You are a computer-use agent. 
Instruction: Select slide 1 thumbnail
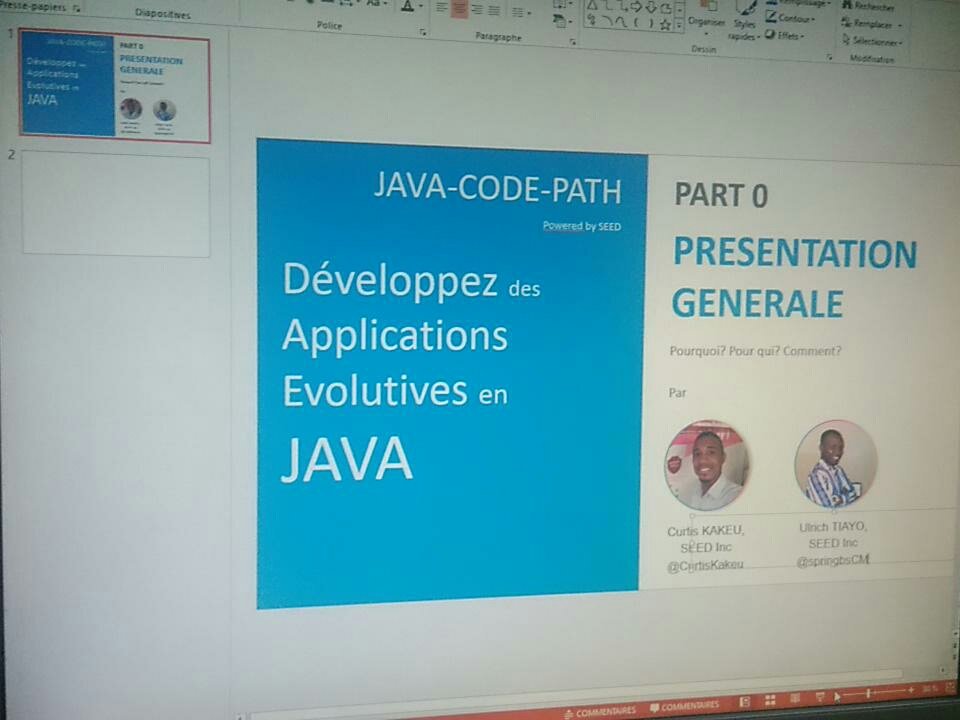(115, 86)
